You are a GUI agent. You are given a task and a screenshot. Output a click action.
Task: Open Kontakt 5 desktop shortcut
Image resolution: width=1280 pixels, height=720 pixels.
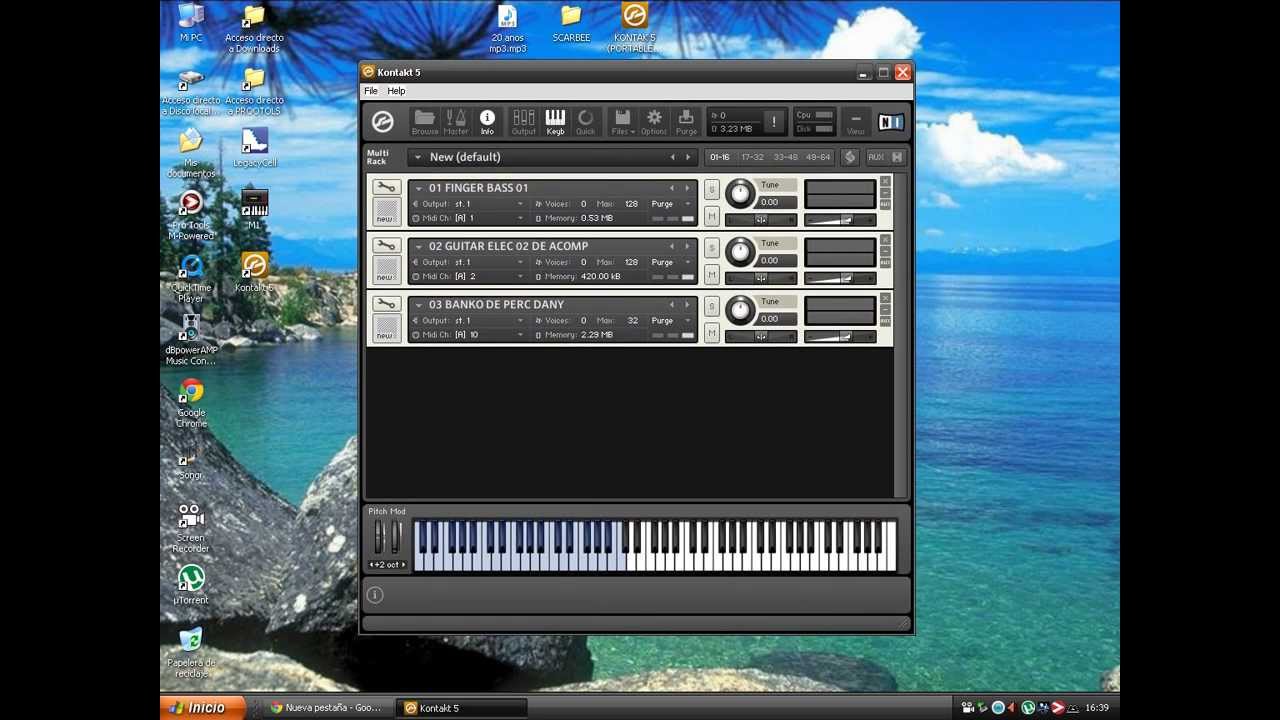click(254, 271)
